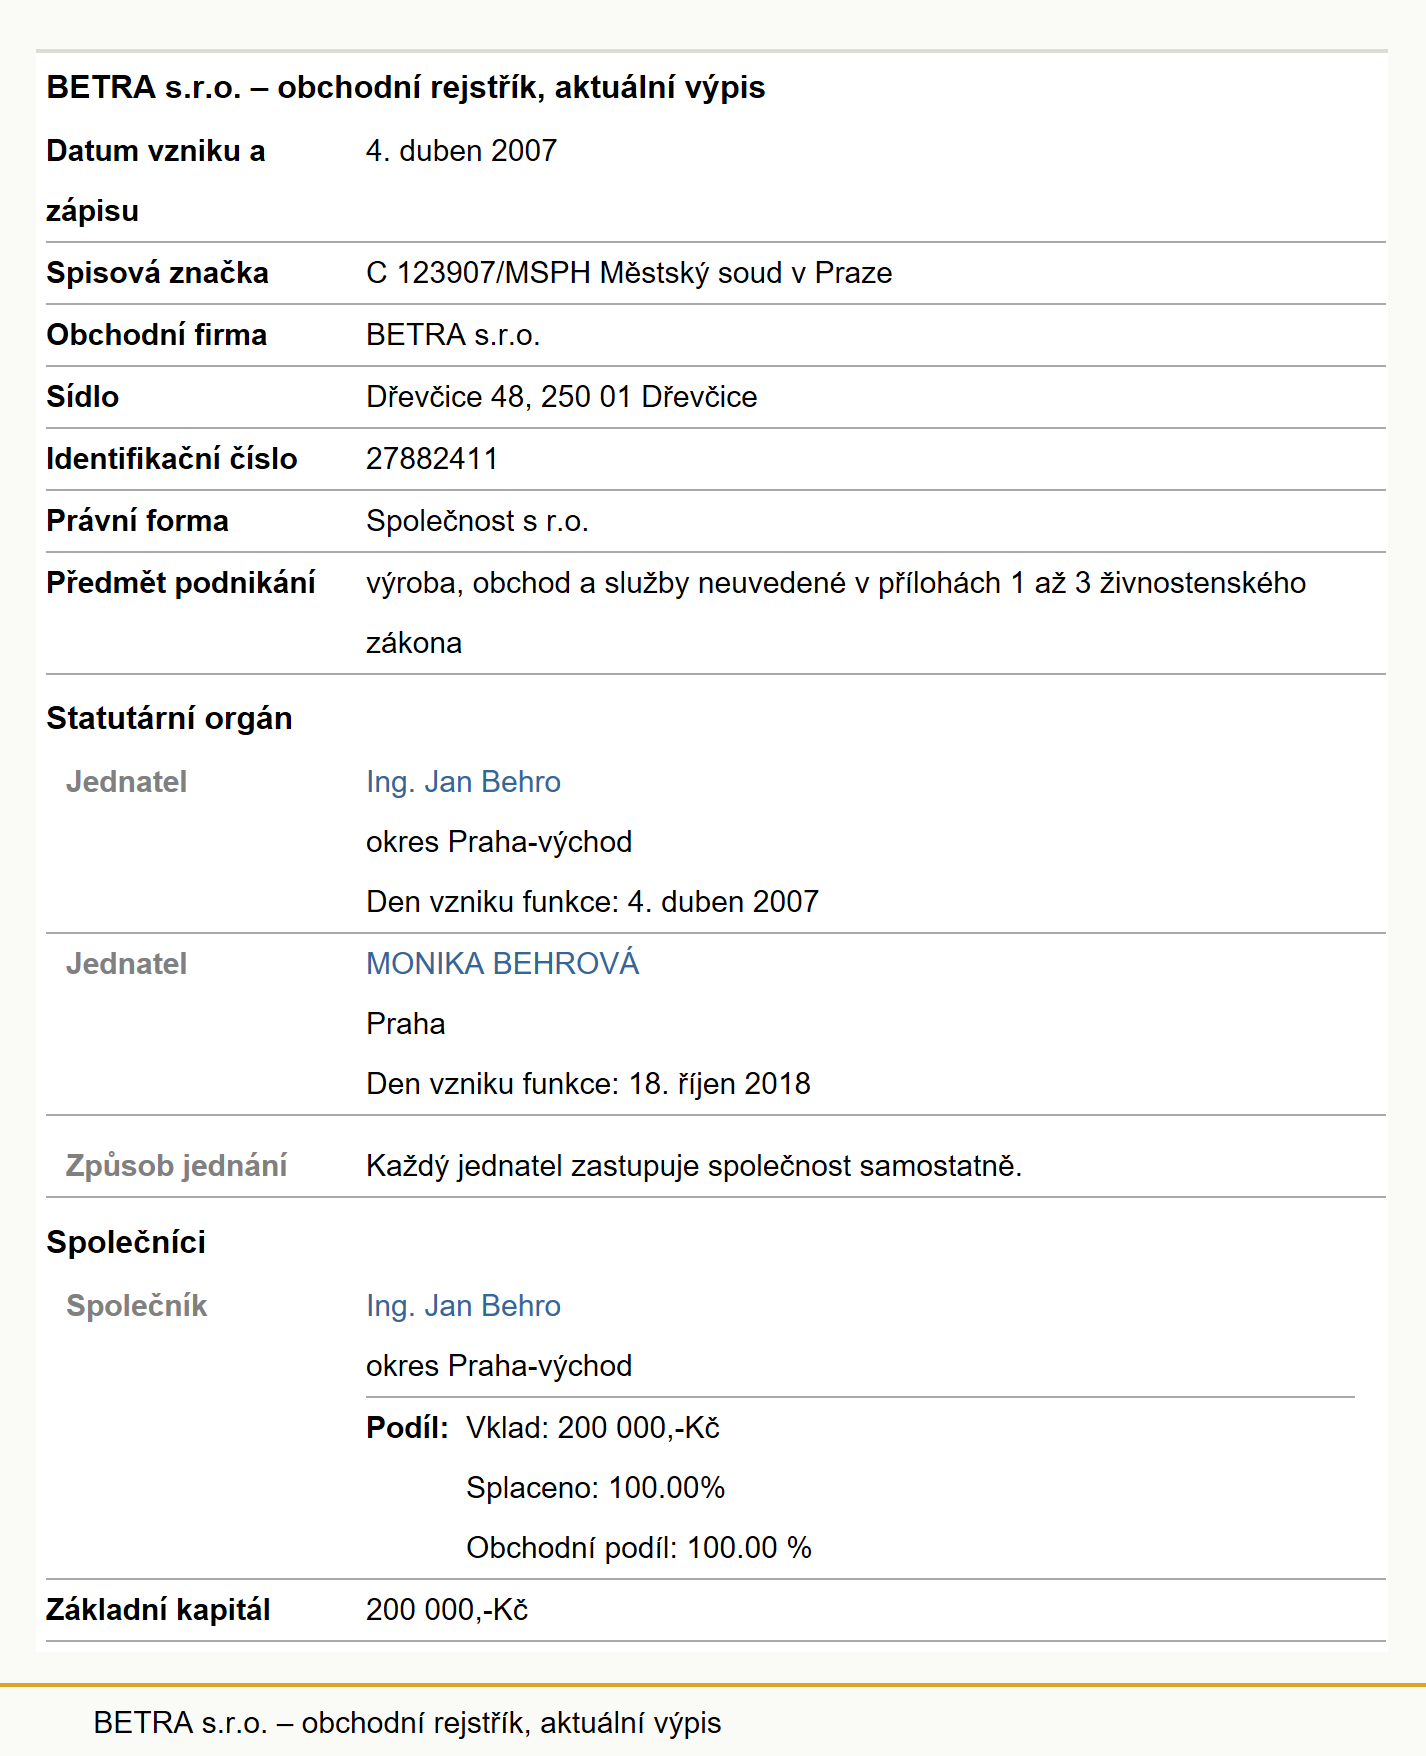1426x1756 pixels.
Task: Click the Sídlo address Dřevčice 48
Action: [561, 397]
